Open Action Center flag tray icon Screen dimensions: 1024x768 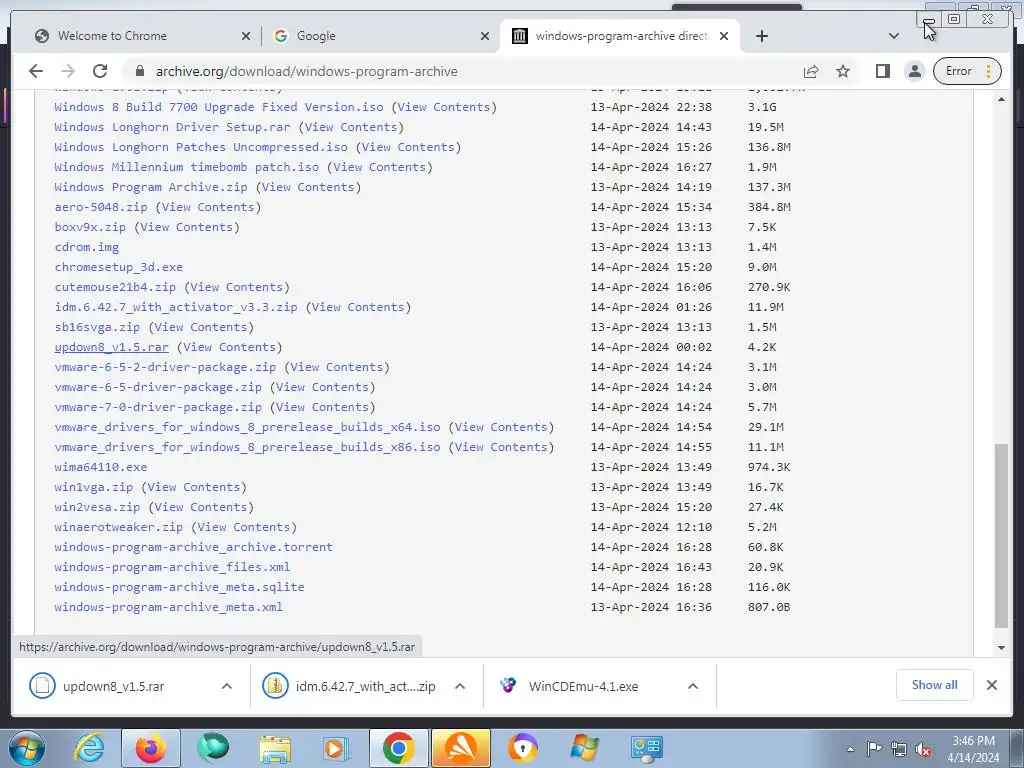pos(874,749)
